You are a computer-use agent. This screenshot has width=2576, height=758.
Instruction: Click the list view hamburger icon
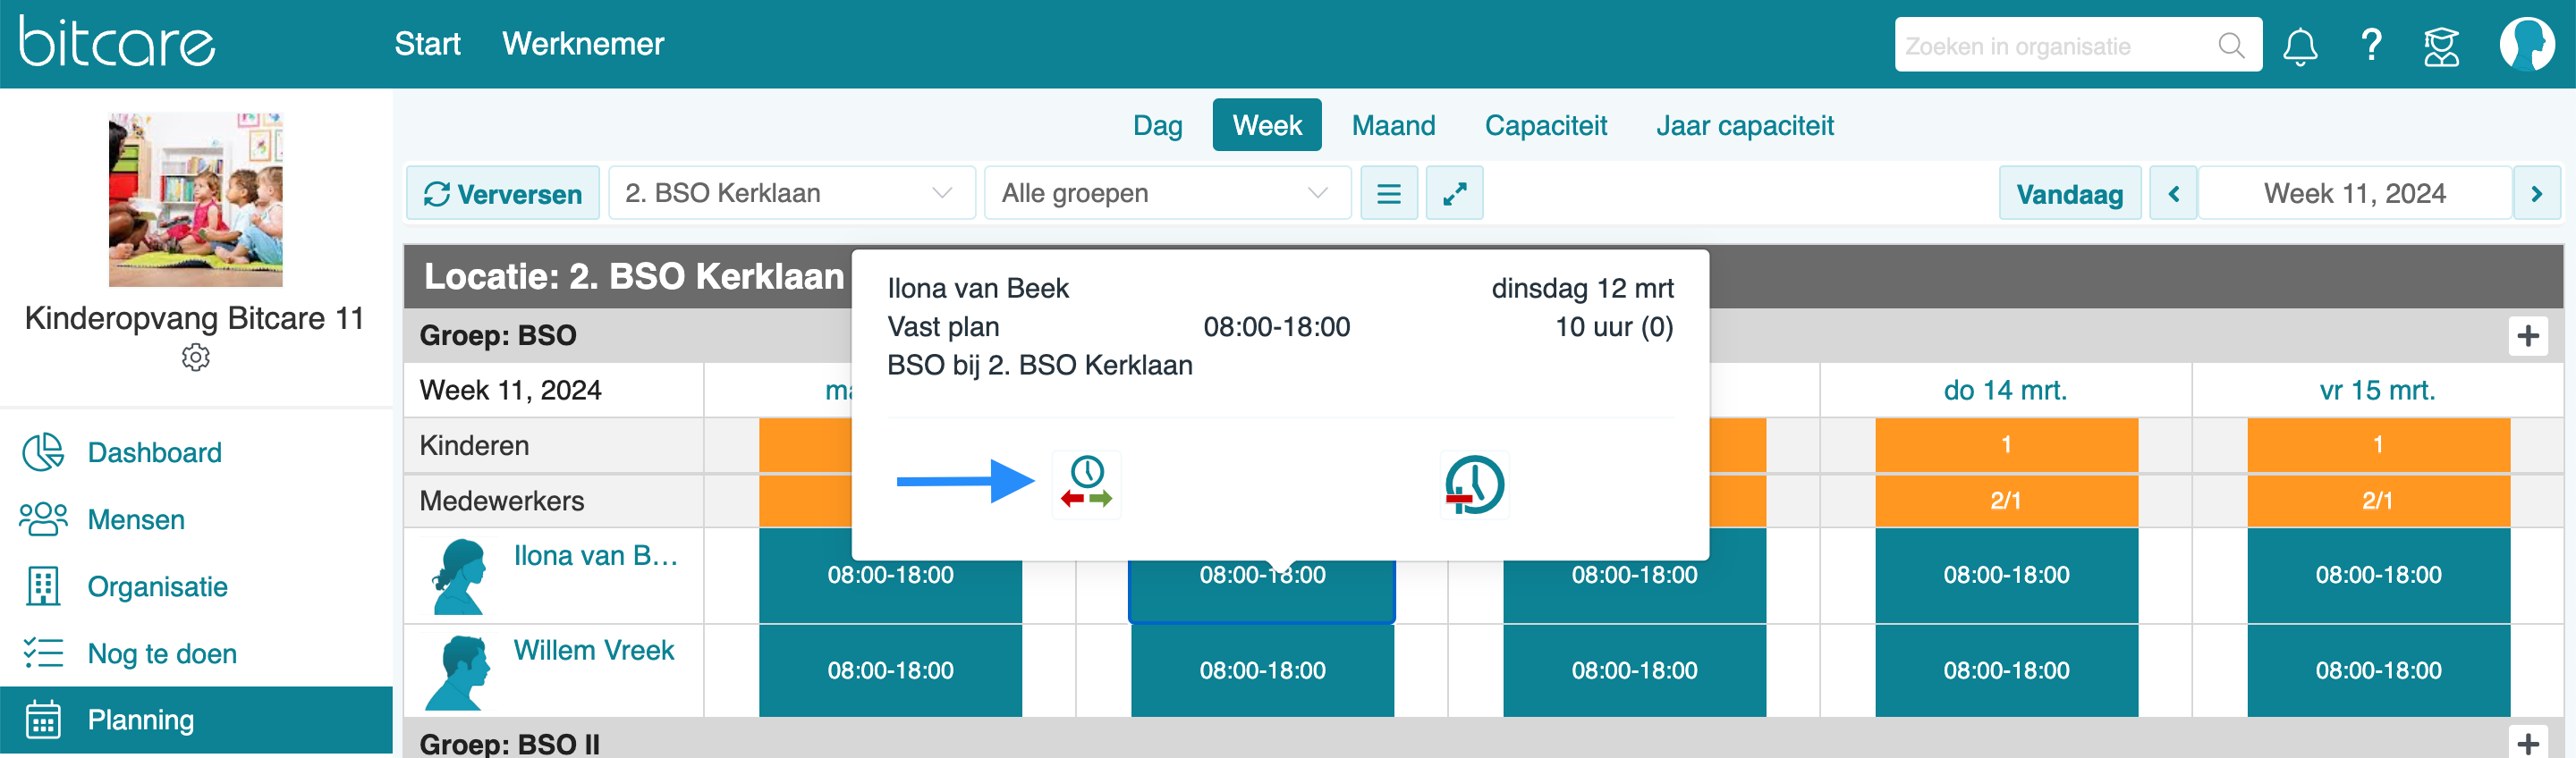coord(1388,193)
